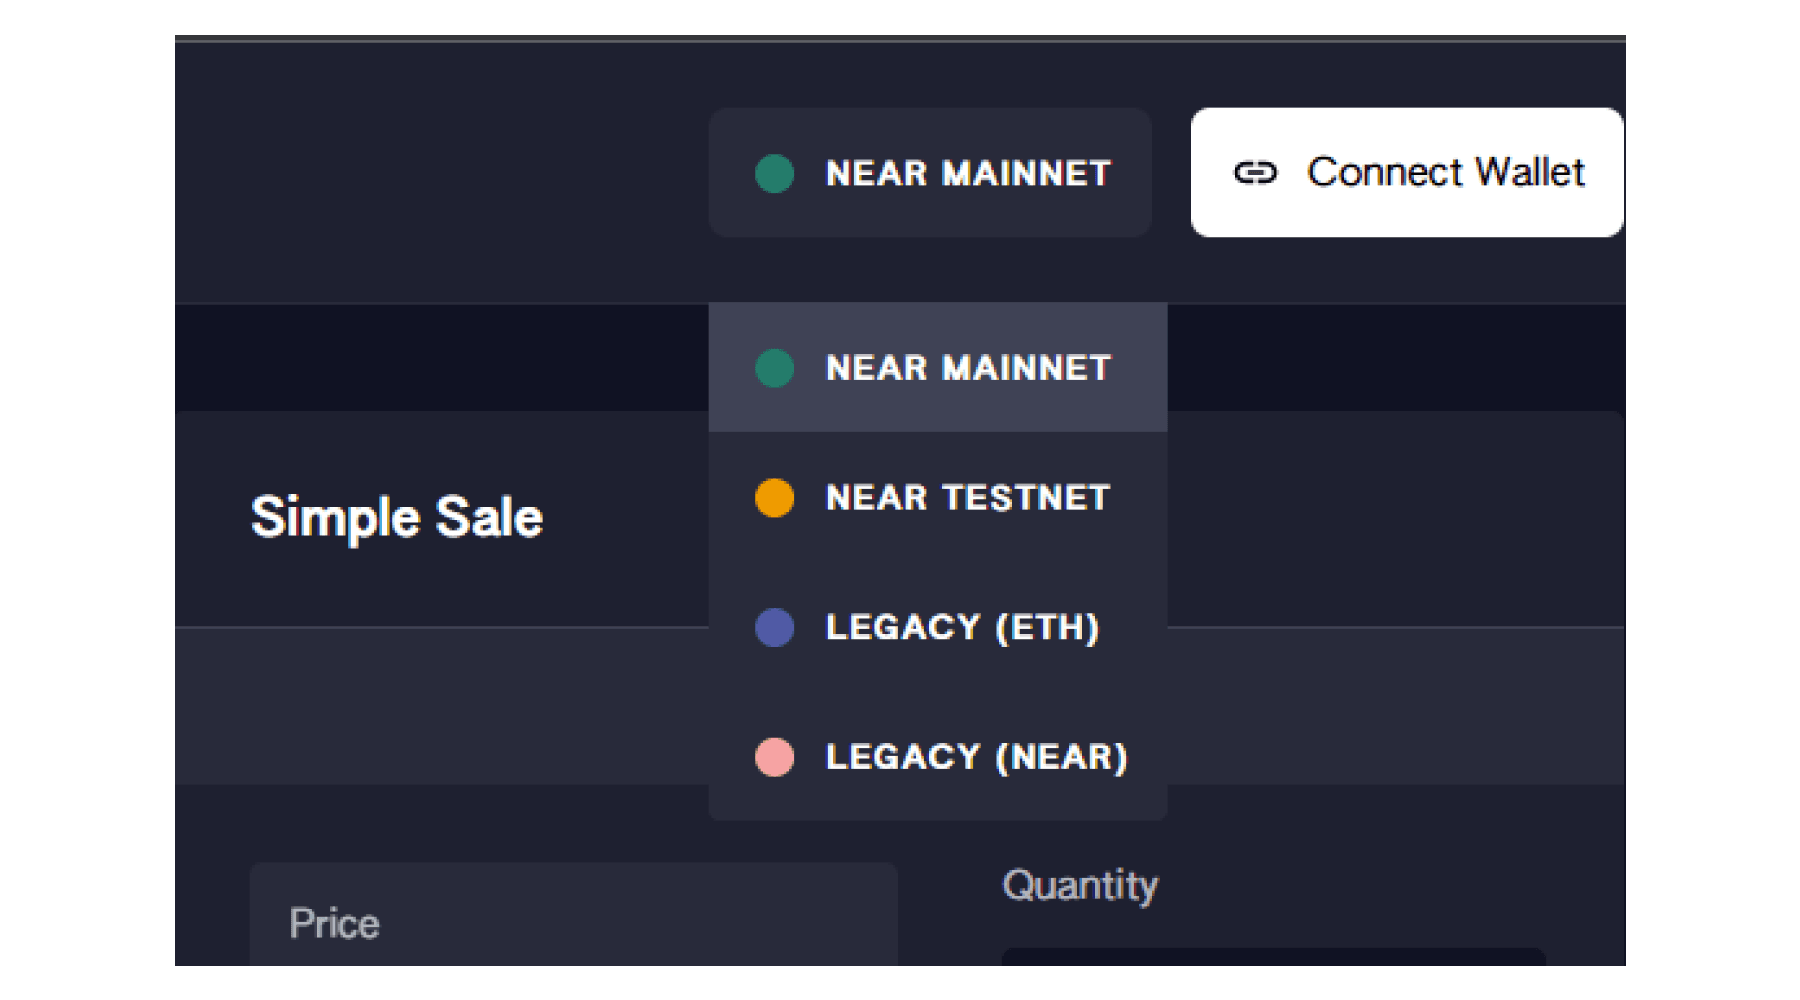Collapse the NEAR MAINNET network selector
Viewport: 1800px width, 1000px height.
[930, 173]
